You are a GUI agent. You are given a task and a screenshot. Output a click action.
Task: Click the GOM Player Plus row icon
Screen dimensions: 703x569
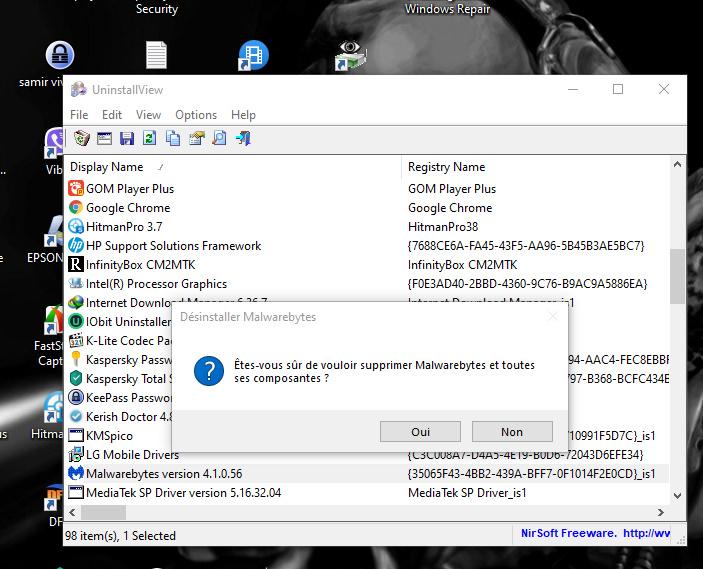tap(76, 188)
